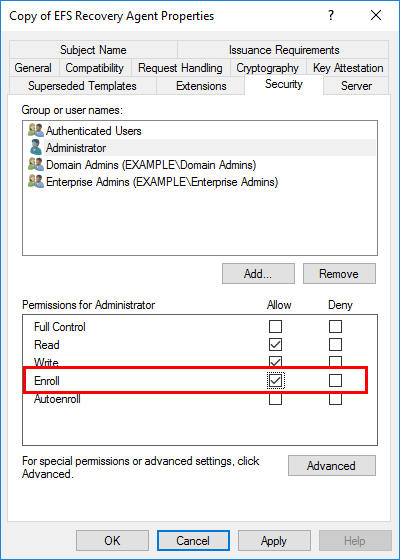Click the Add... button
The image size is (400, 560).
258,274
